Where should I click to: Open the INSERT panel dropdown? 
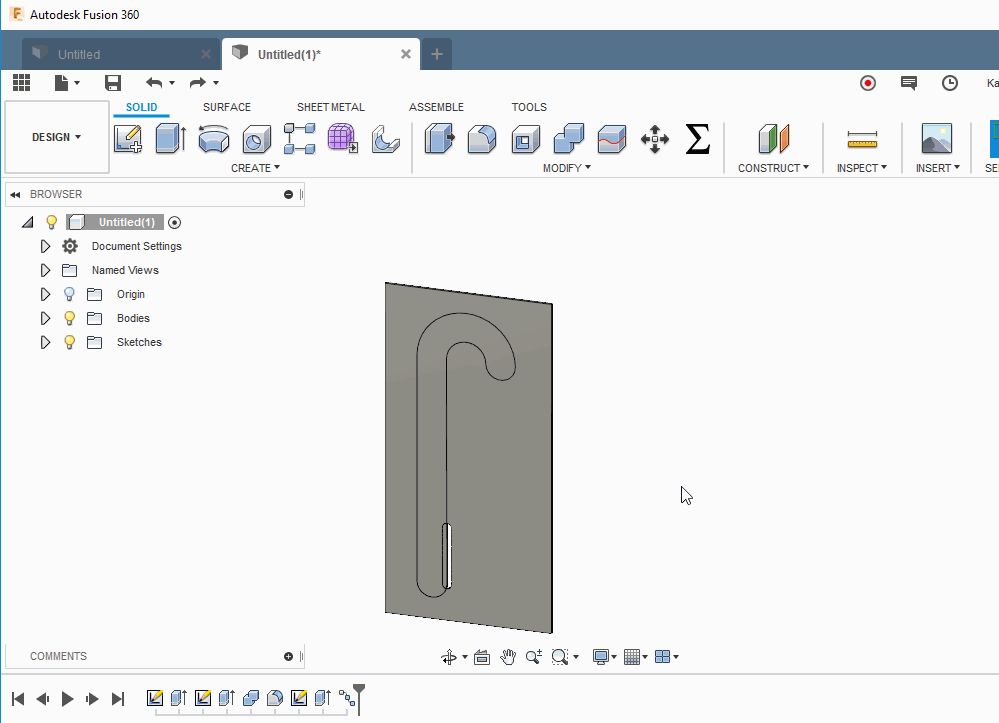pos(937,168)
